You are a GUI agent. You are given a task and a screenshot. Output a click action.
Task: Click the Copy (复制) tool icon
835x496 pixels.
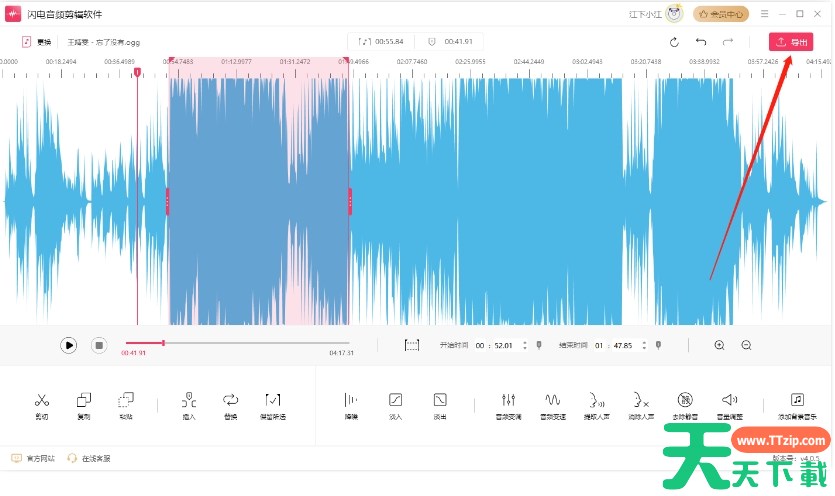tap(84, 400)
